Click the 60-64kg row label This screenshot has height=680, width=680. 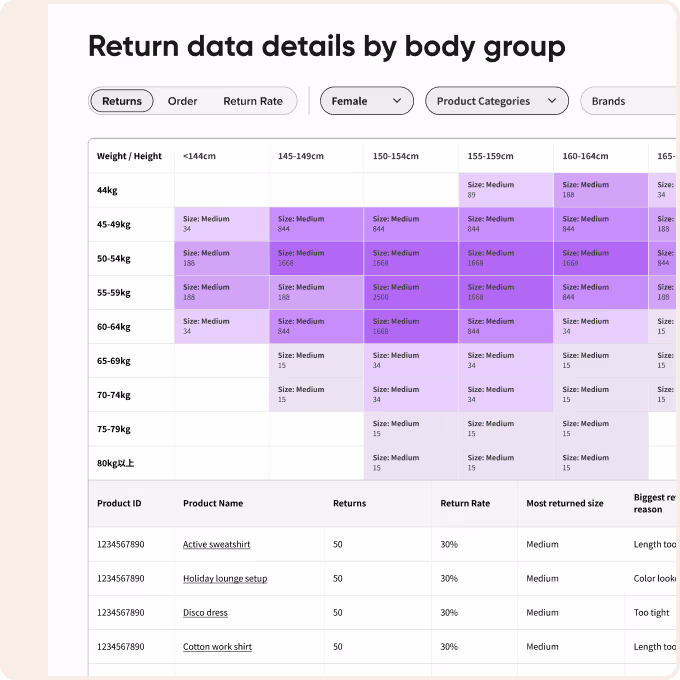(x=114, y=327)
